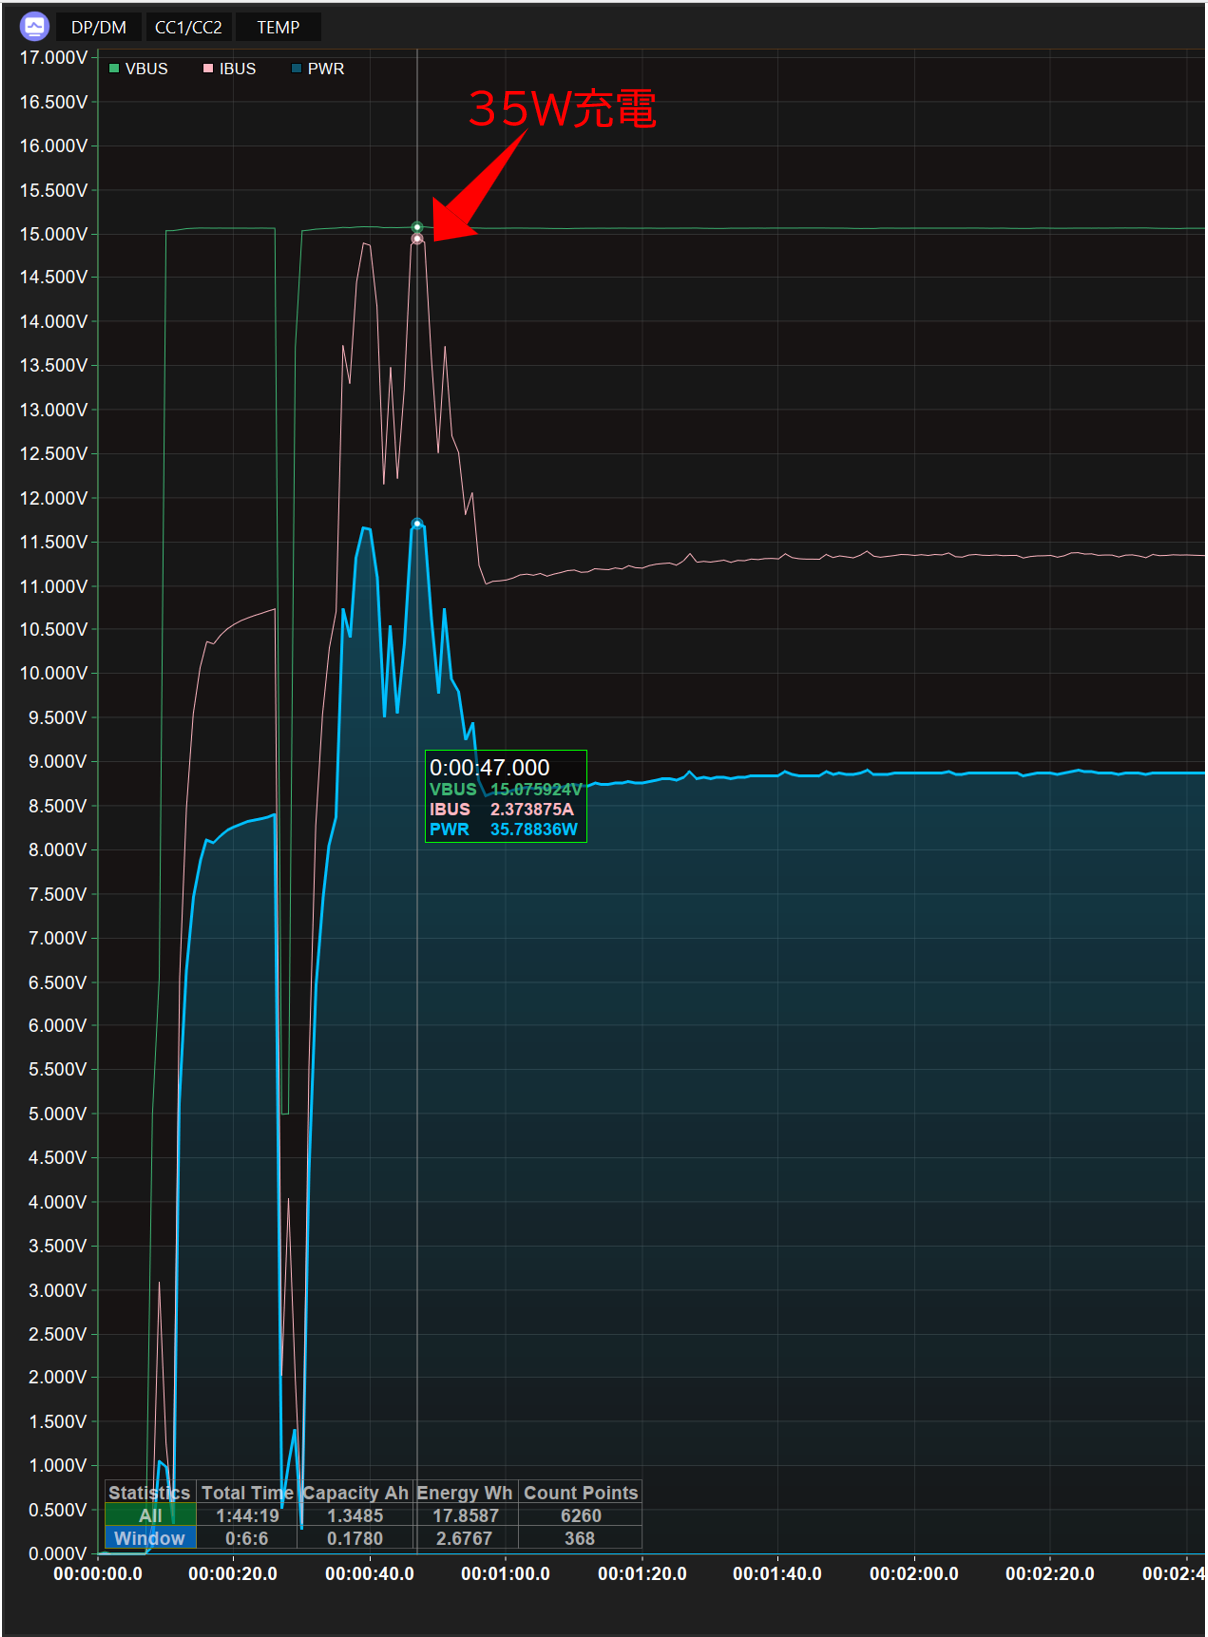Click window capacity value 0.1780

pos(355,1538)
